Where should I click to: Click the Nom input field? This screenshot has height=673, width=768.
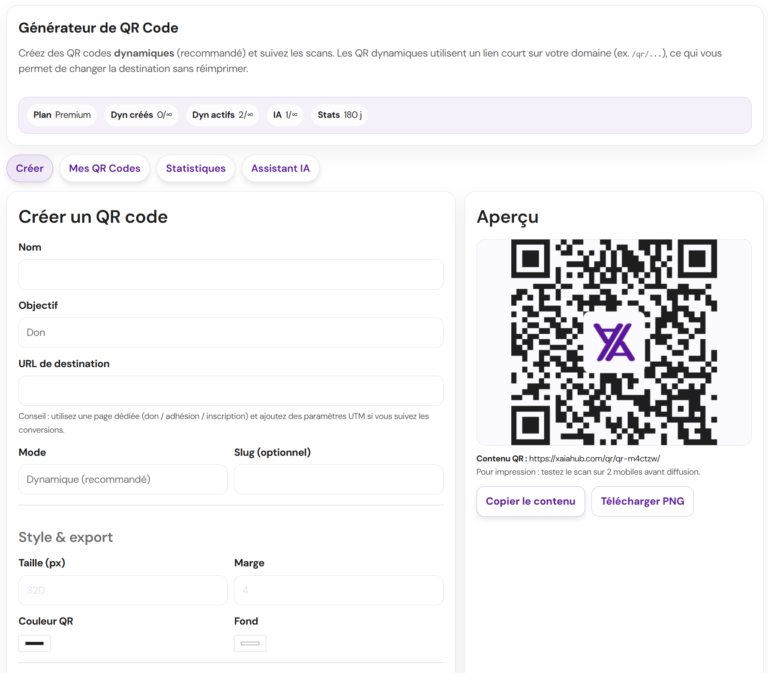tap(230, 274)
